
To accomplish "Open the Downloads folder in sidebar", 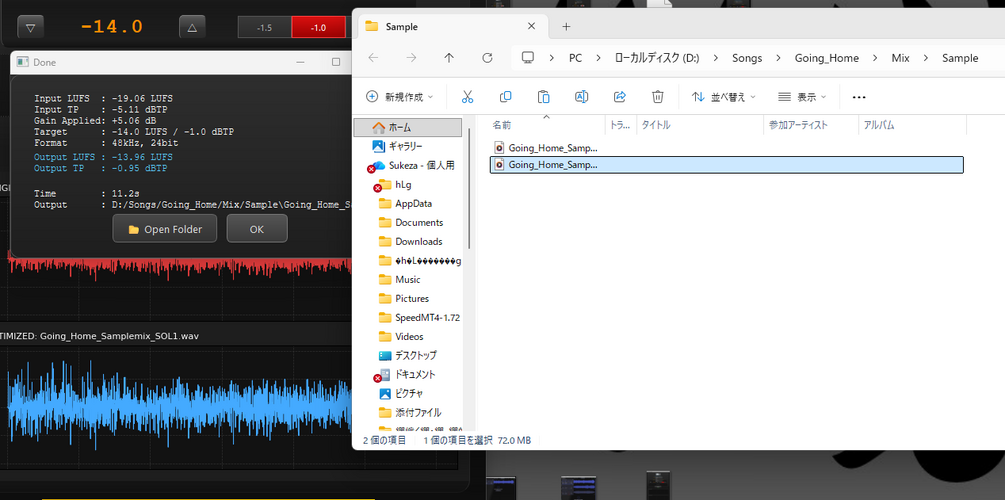I will pyautogui.click(x=408, y=241).
